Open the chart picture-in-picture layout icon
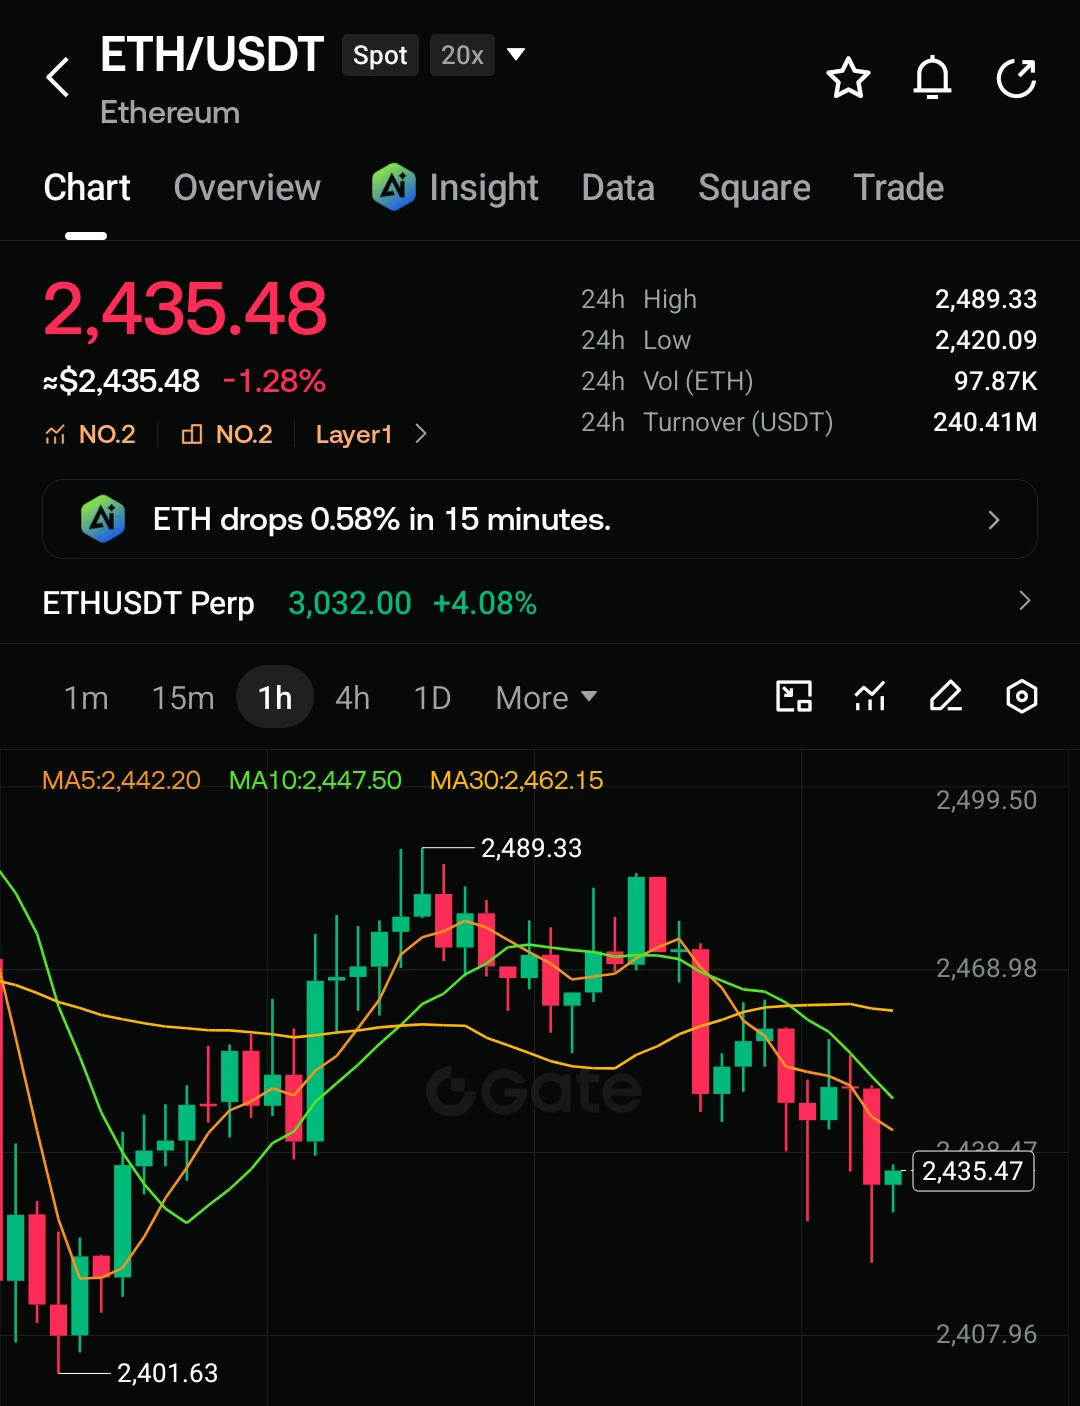Image resolution: width=1080 pixels, height=1406 pixels. [794, 696]
